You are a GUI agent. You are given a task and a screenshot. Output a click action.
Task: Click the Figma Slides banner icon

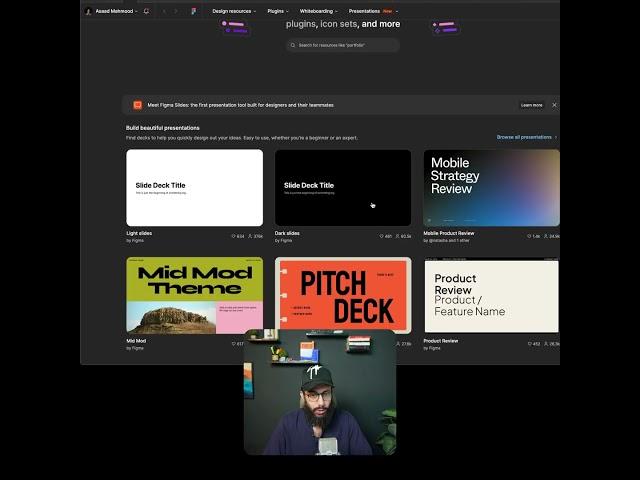point(138,105)
